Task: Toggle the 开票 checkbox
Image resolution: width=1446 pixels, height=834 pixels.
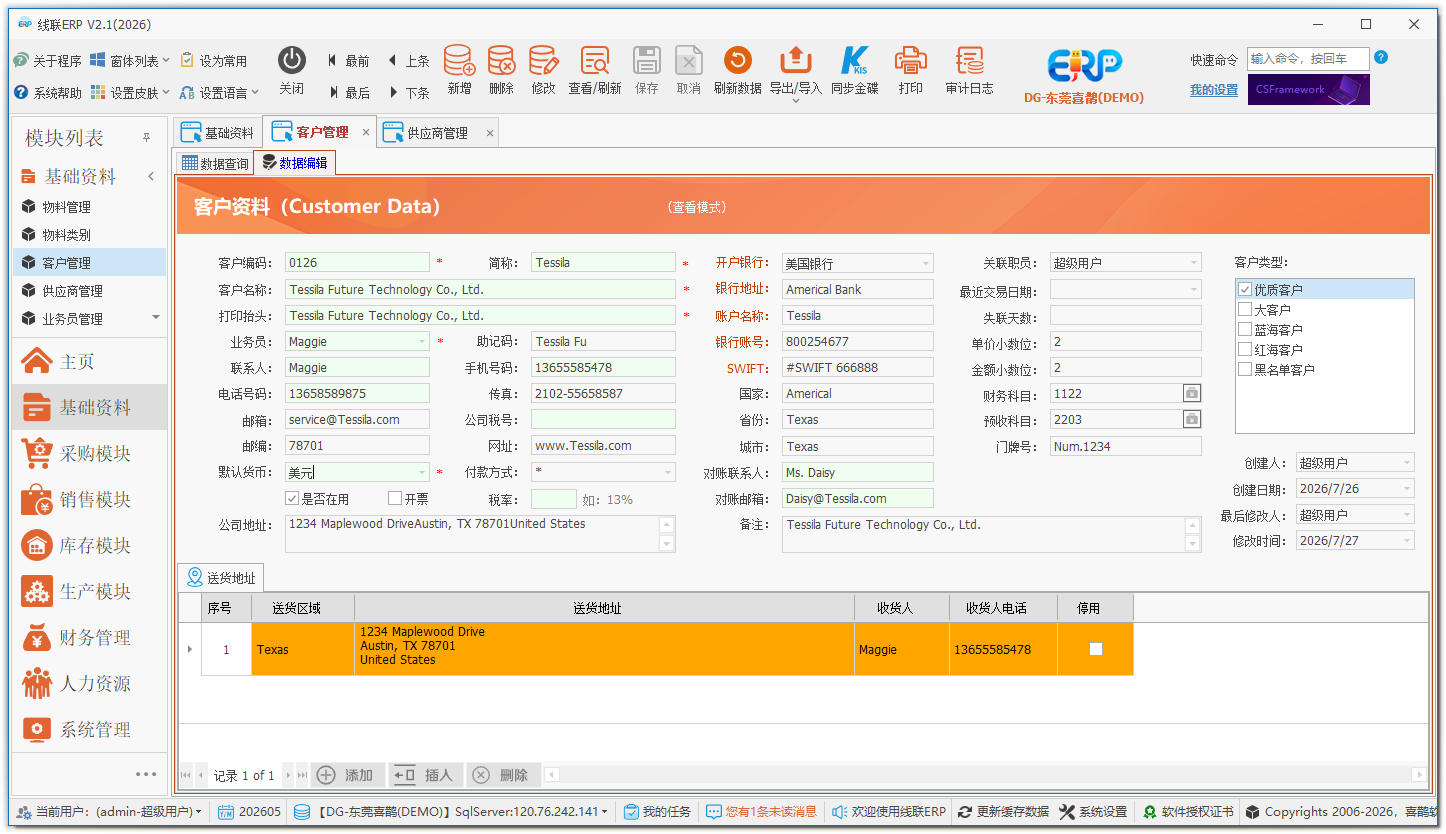Action: (395, 499)
